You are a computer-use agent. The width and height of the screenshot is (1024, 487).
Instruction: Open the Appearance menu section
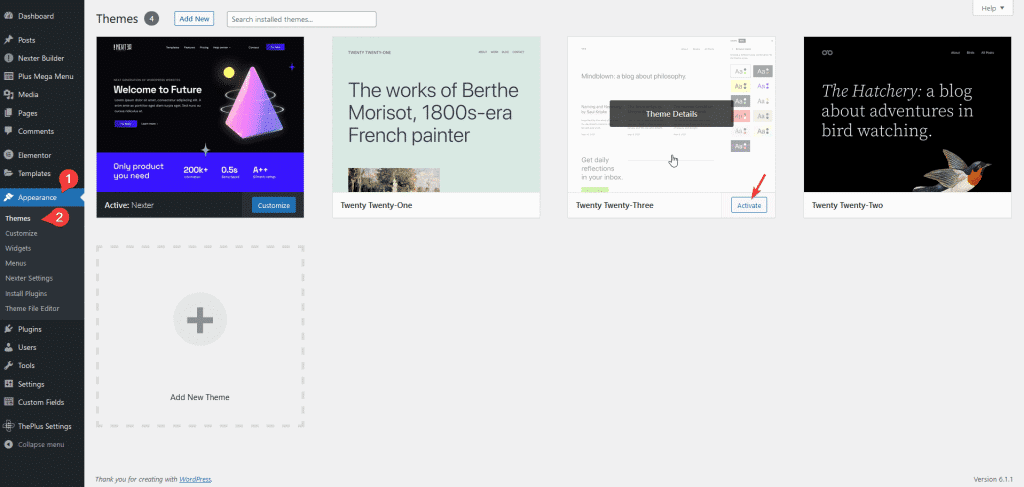point(38,198)
